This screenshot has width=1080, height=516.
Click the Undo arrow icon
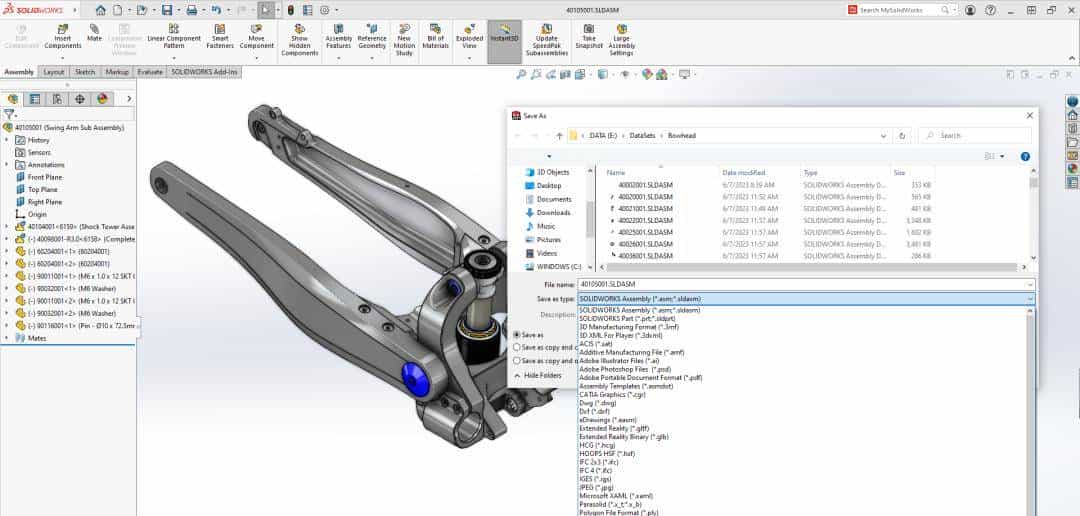pos(216,10)
